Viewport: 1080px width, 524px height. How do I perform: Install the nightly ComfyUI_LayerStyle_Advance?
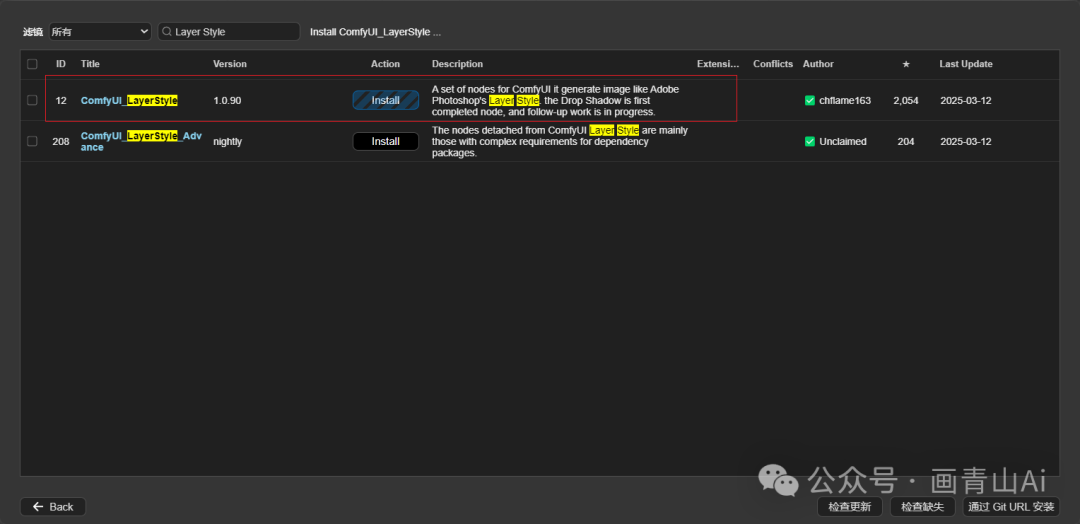[x=386, y=141]
